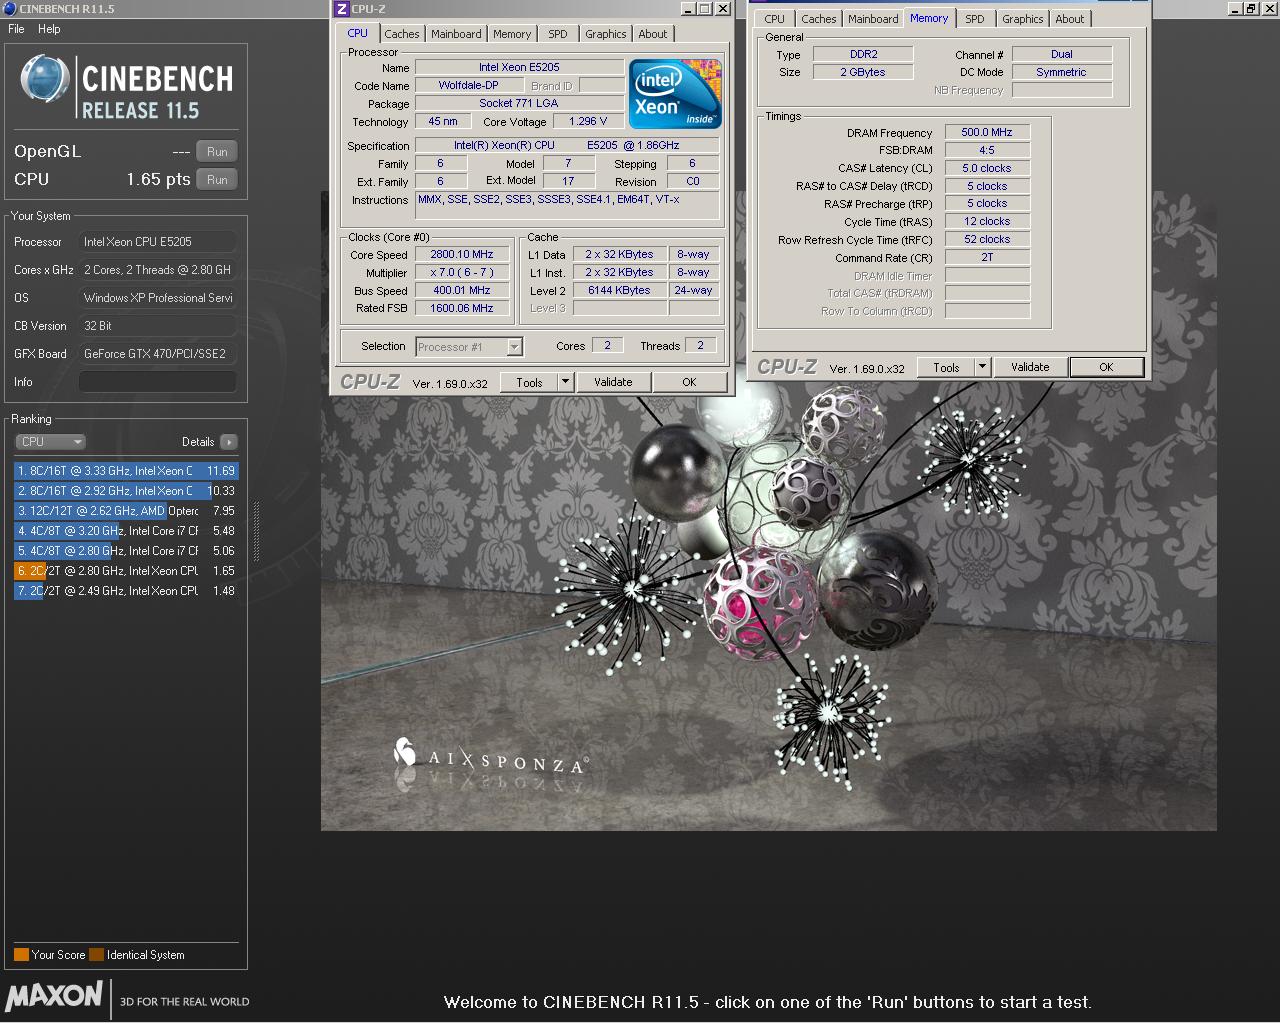
Task: Select ranking entry 12C/12T AMD Opteron
Action: pos(127,511)
